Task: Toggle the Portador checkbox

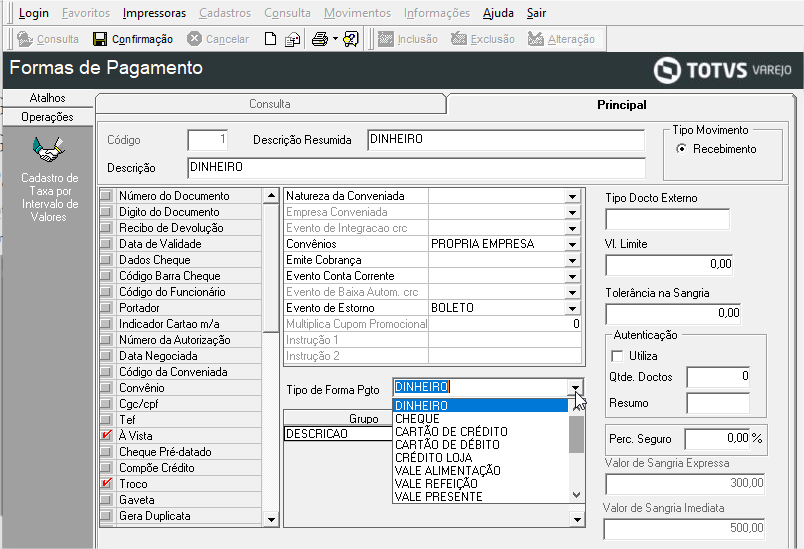Action: 106,308
